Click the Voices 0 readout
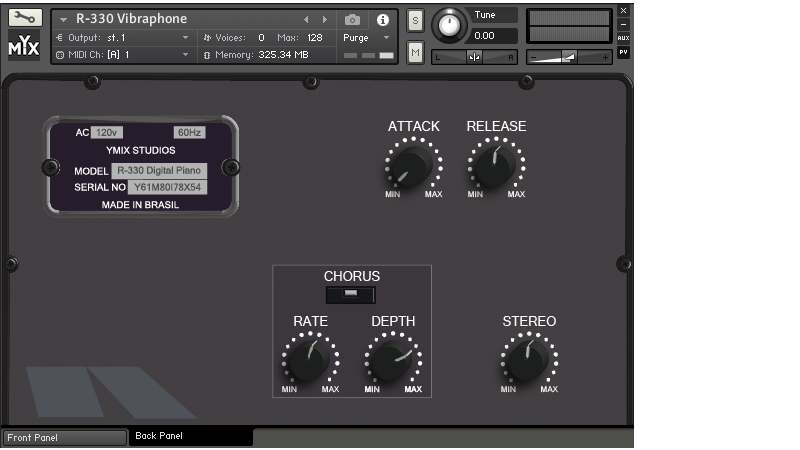 pos(261,38)
